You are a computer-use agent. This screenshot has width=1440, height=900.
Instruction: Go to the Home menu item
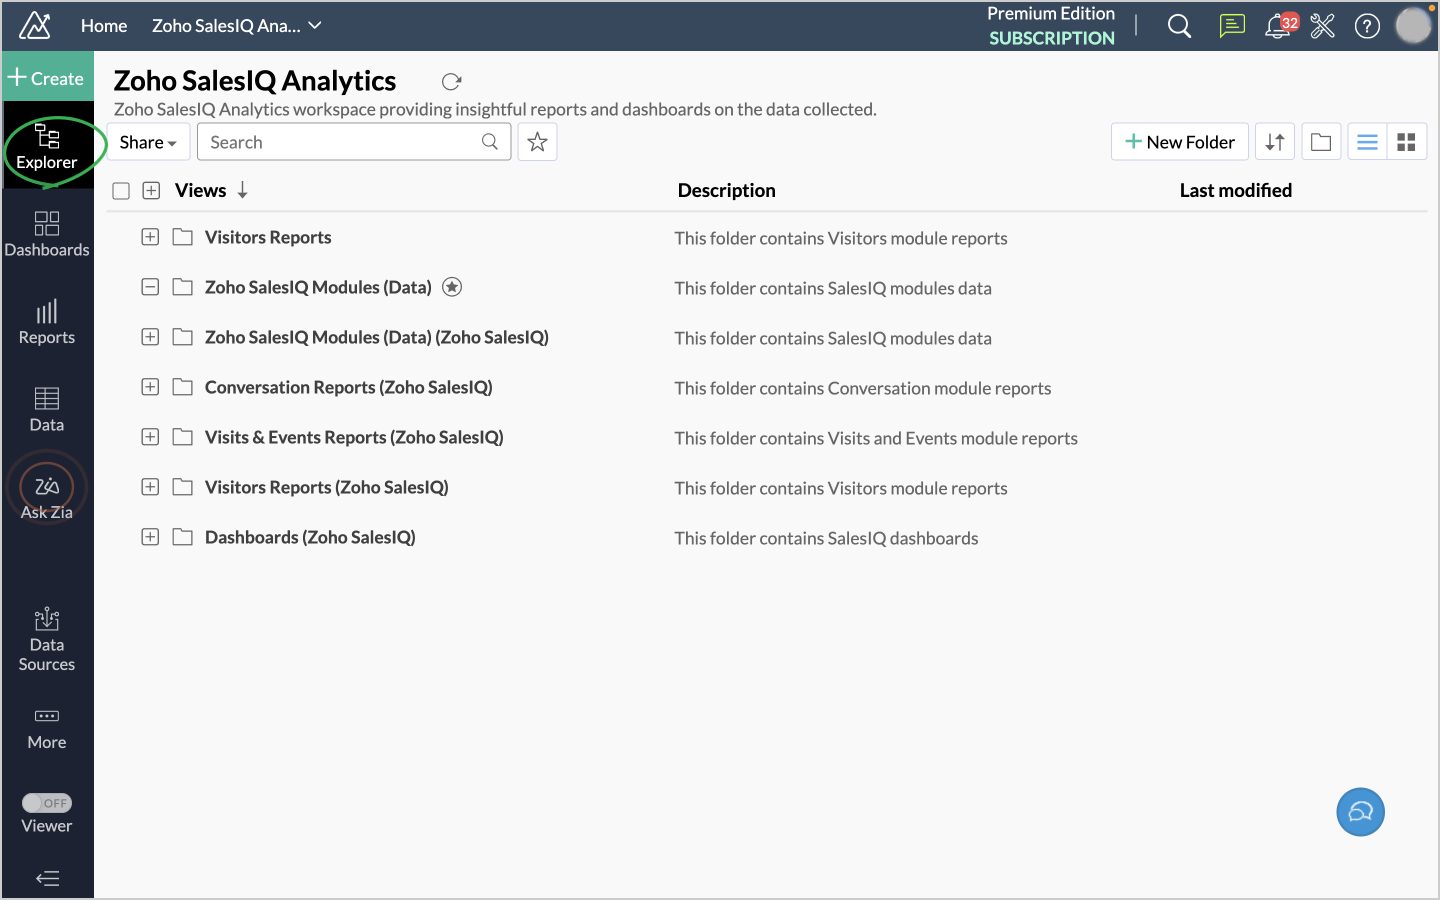point(104,26)
